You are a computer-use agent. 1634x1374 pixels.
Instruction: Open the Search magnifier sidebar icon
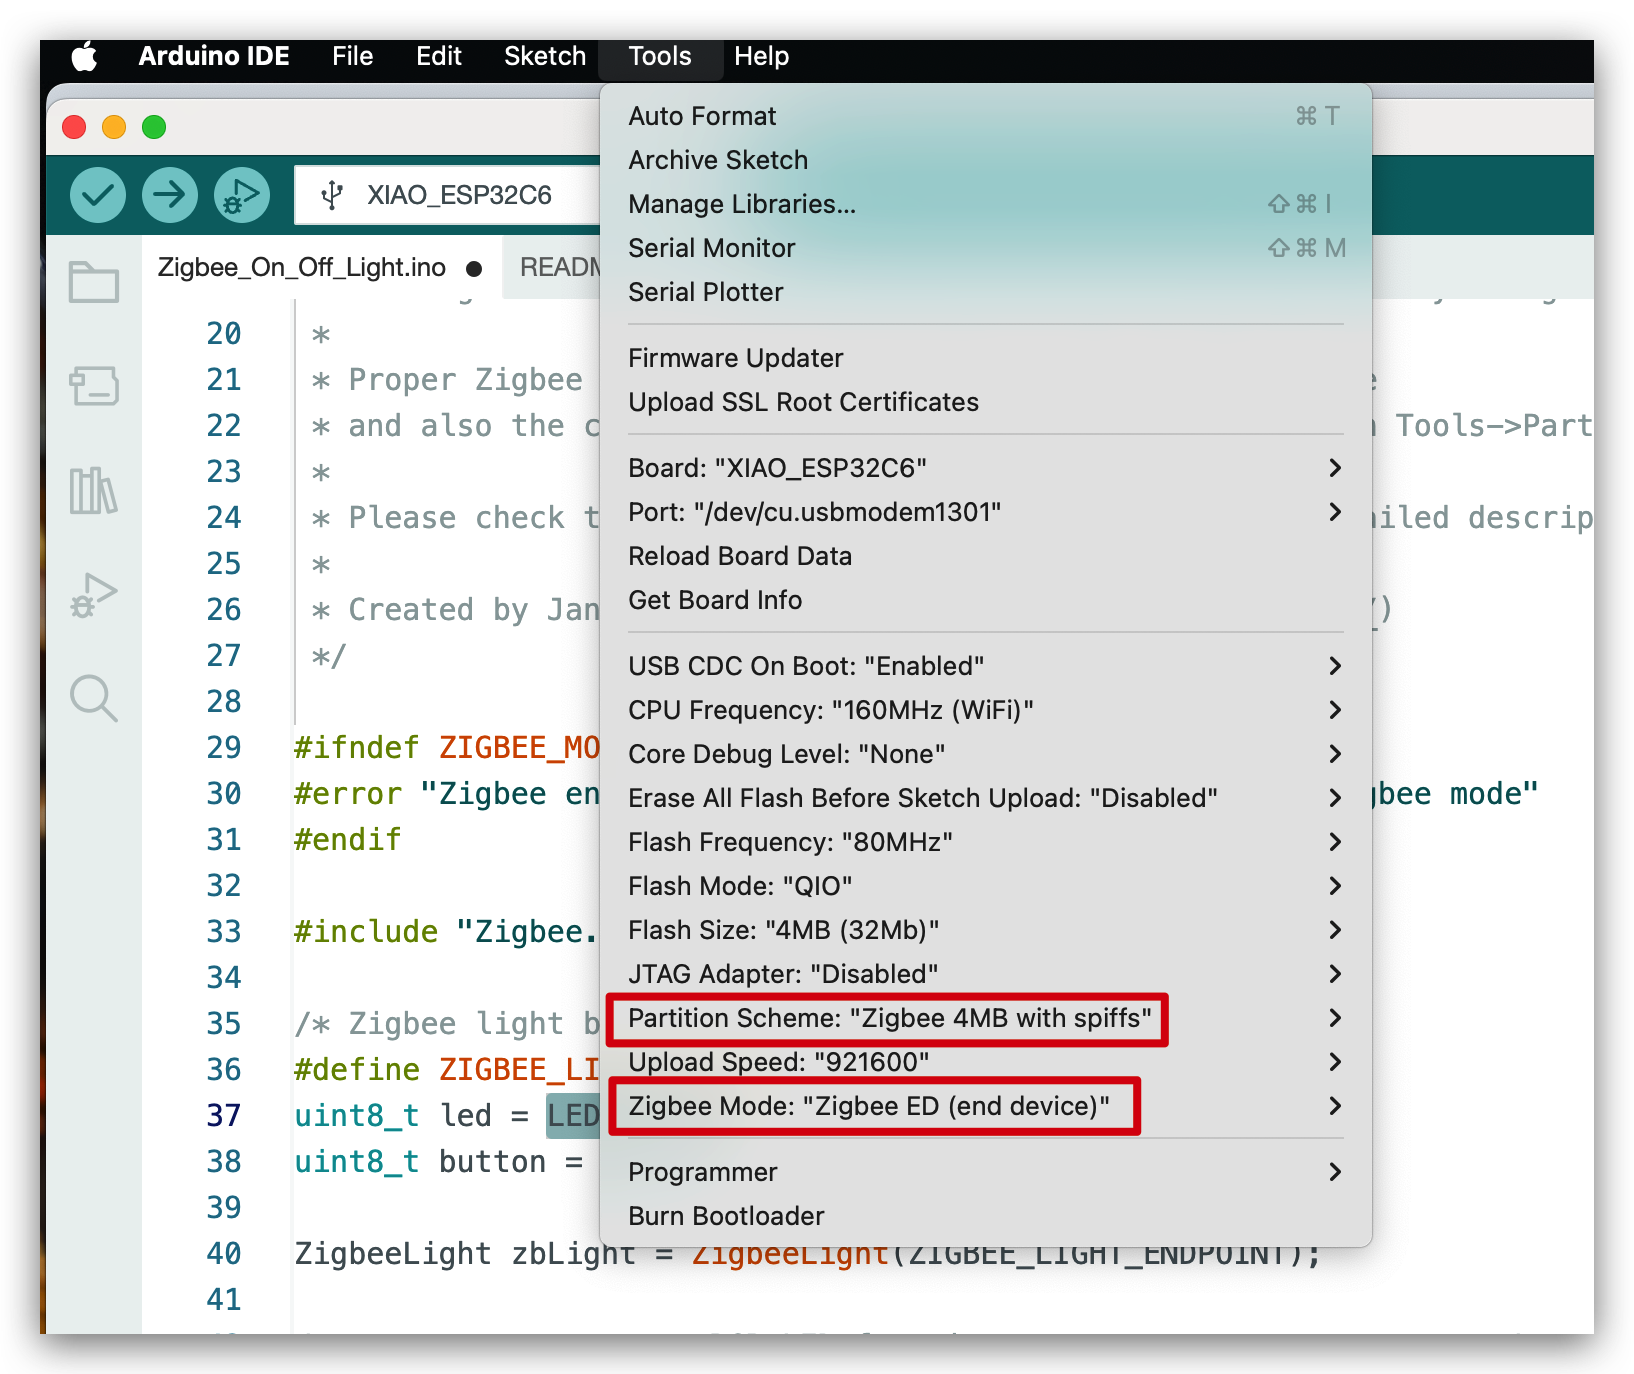click(94, 698)
